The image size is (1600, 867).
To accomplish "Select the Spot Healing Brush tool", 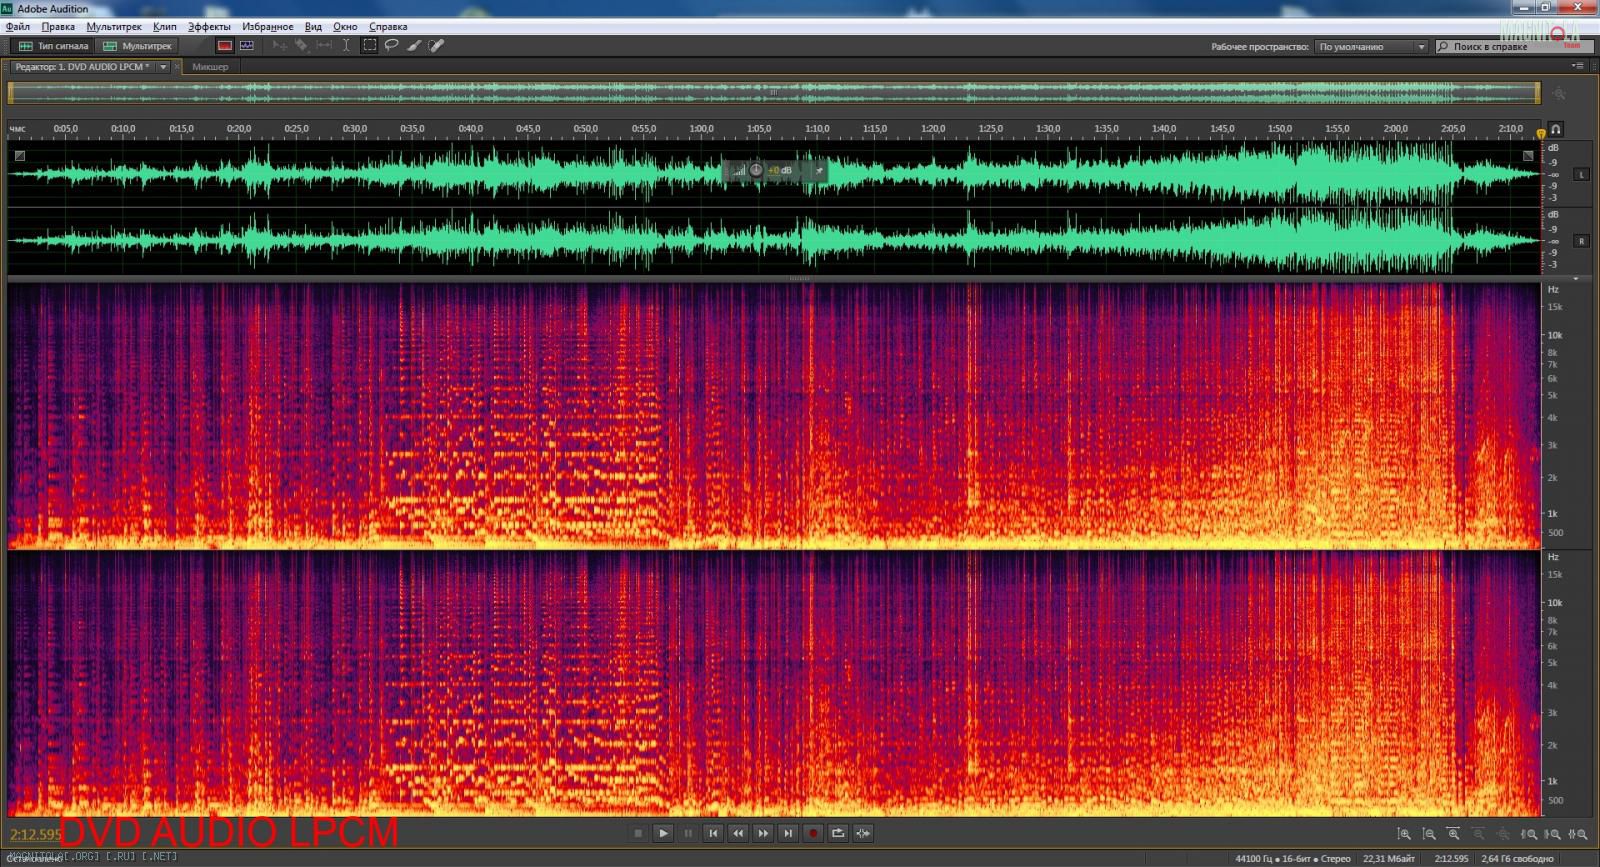I will 436,46.
